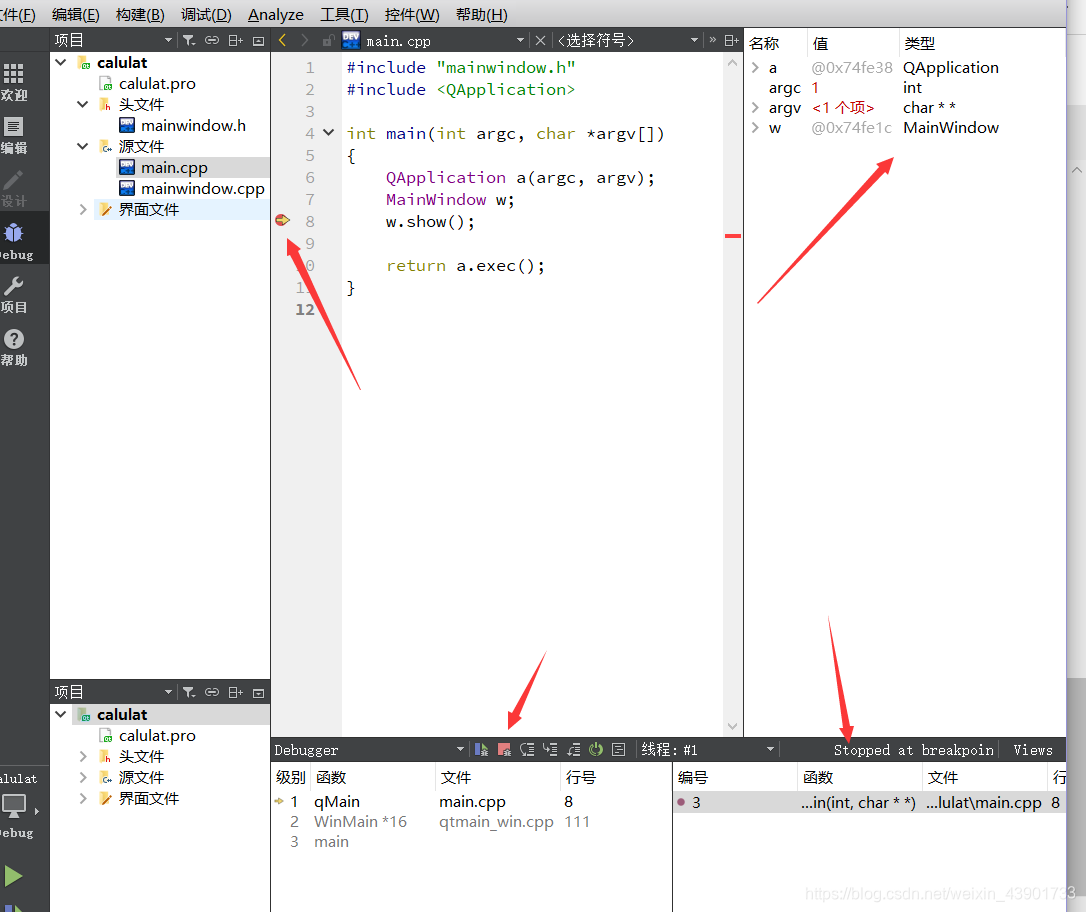Open the main.cpp open documents dropdown

click(x=519, y=41)
